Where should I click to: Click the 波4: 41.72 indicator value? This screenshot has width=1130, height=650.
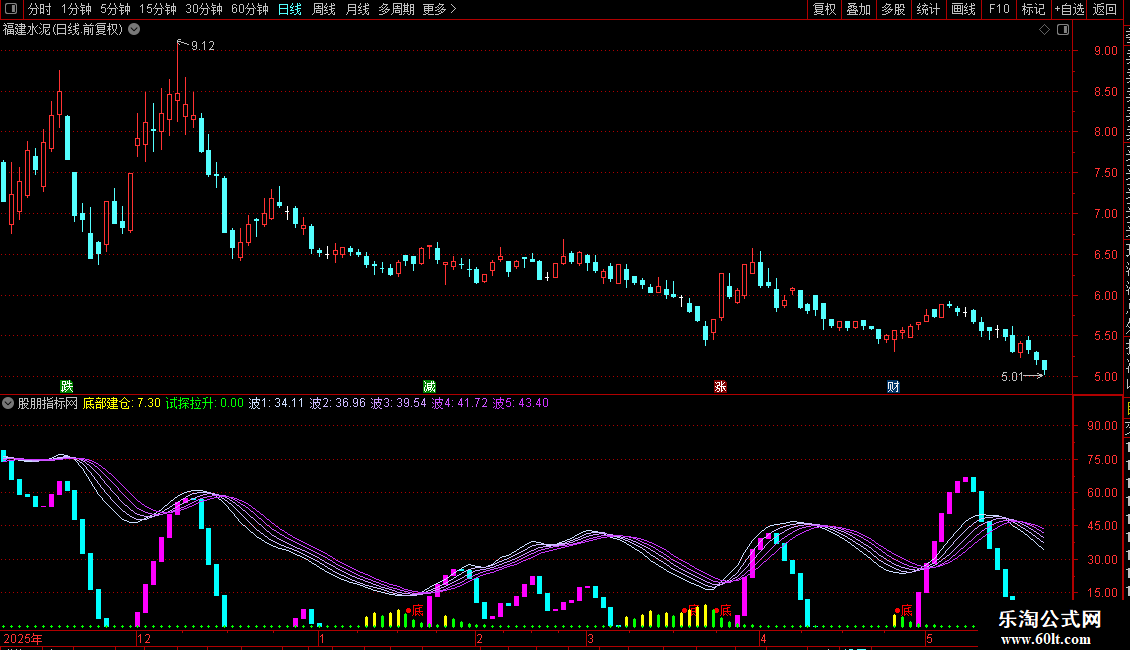pyautogui.click(x=460, y=404)
